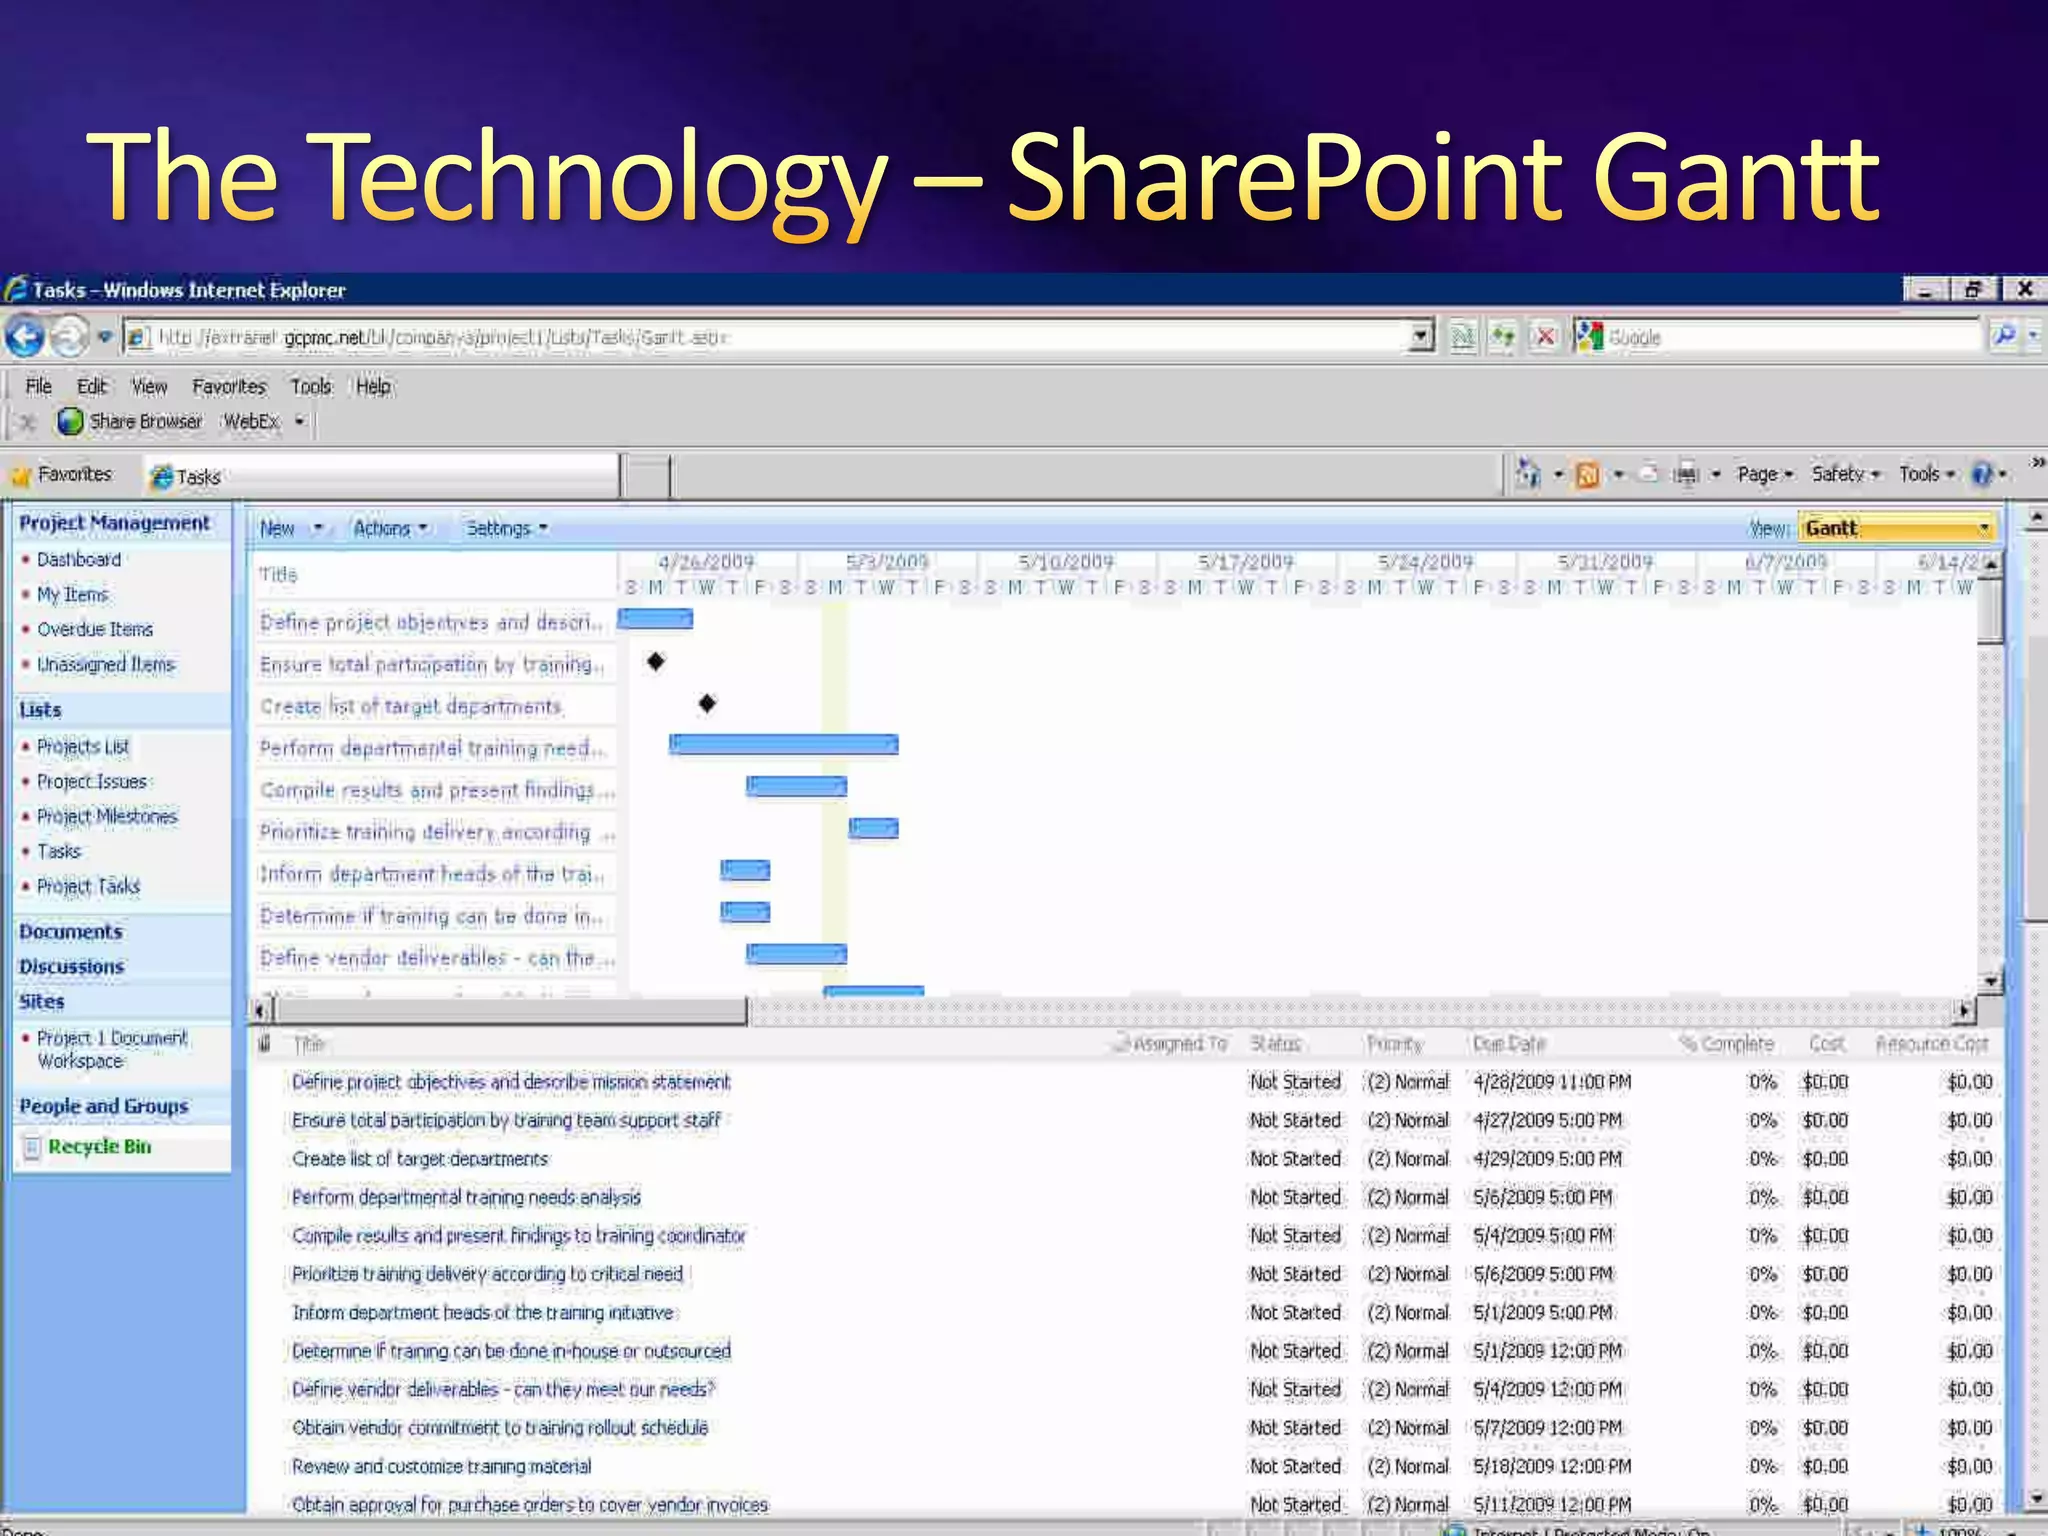Viewport: 2048px width, 1536px height.
Task: Open the Overdue Items link
Action: click(95, 630)
